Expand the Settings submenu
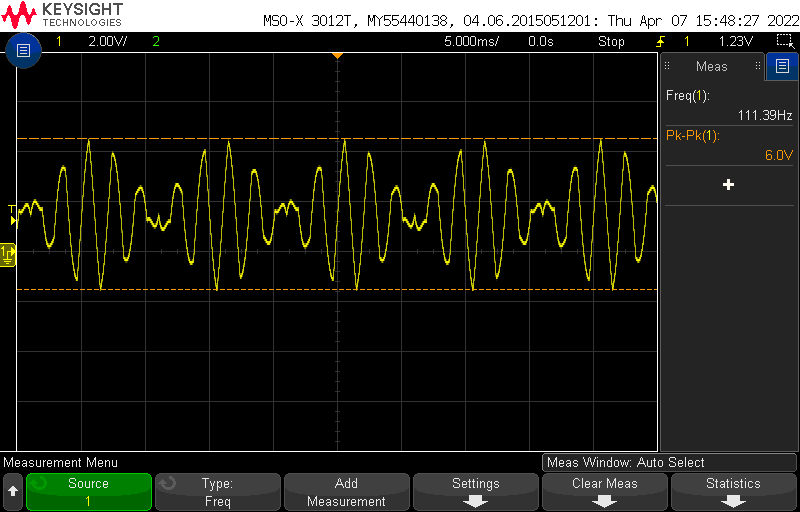The image size is (800, 512). tap(475, 492)
